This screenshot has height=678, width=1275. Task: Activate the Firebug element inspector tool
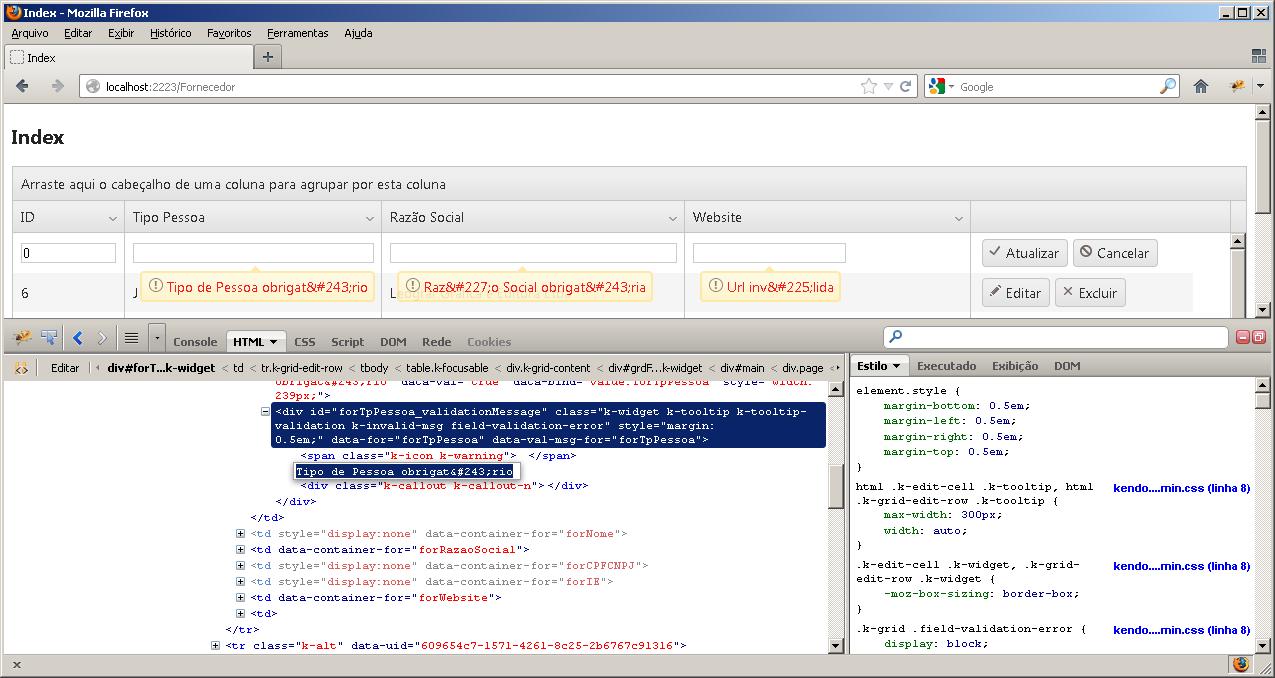[x=48, y=338]
